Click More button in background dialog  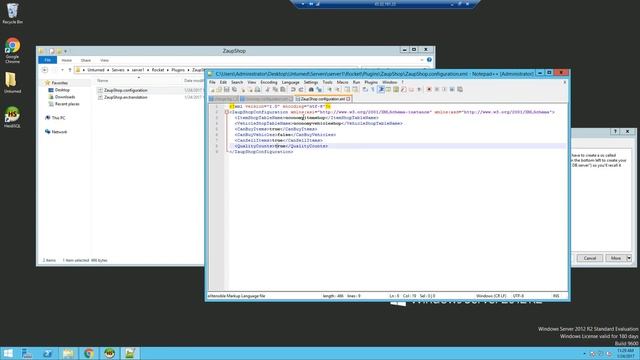pos(616,258)
